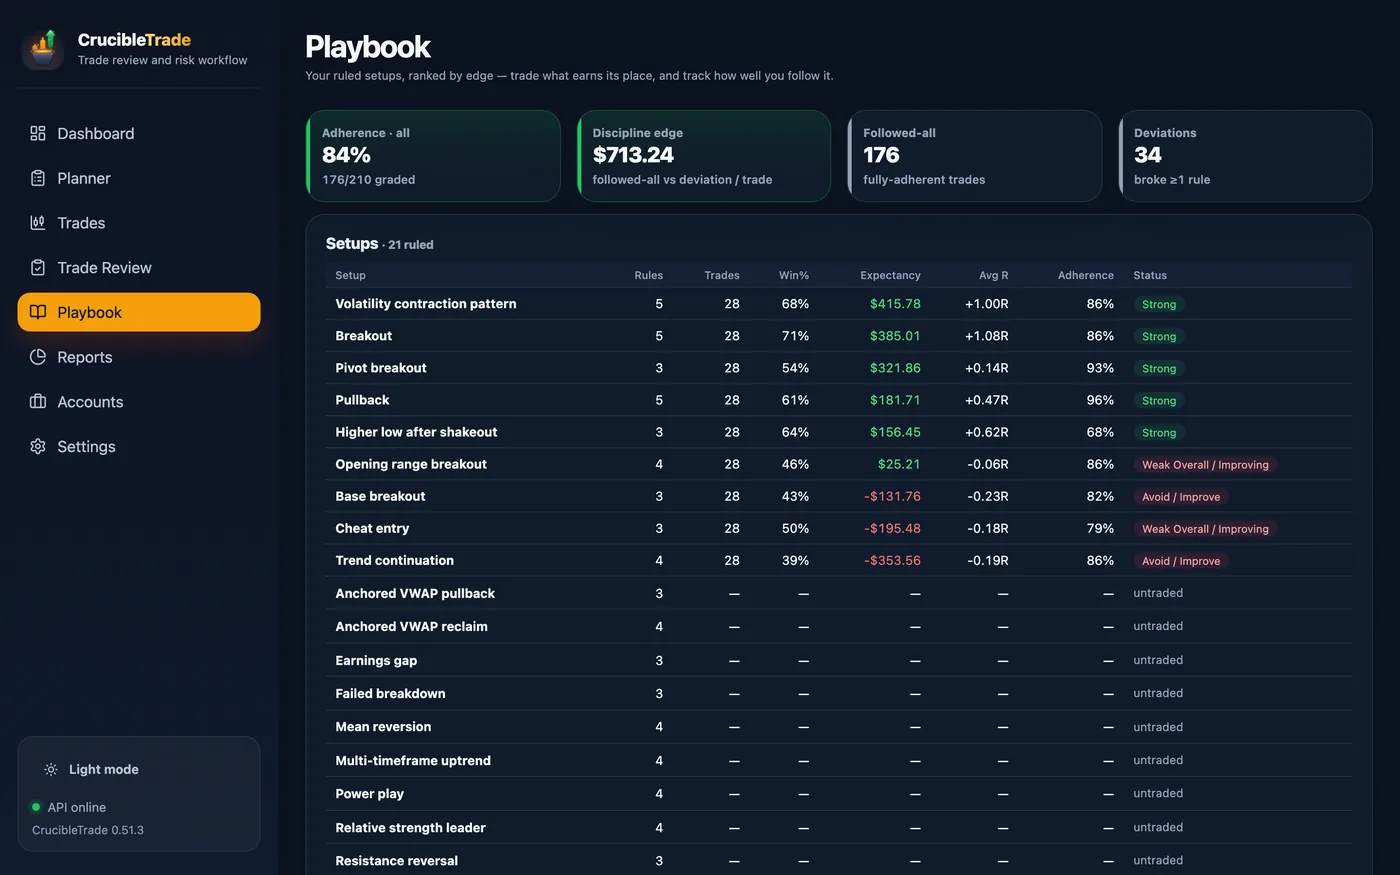Viewport: 1400px width, 875px height.
Task: Click the Playbook book icon
Action: pos(38,312)
